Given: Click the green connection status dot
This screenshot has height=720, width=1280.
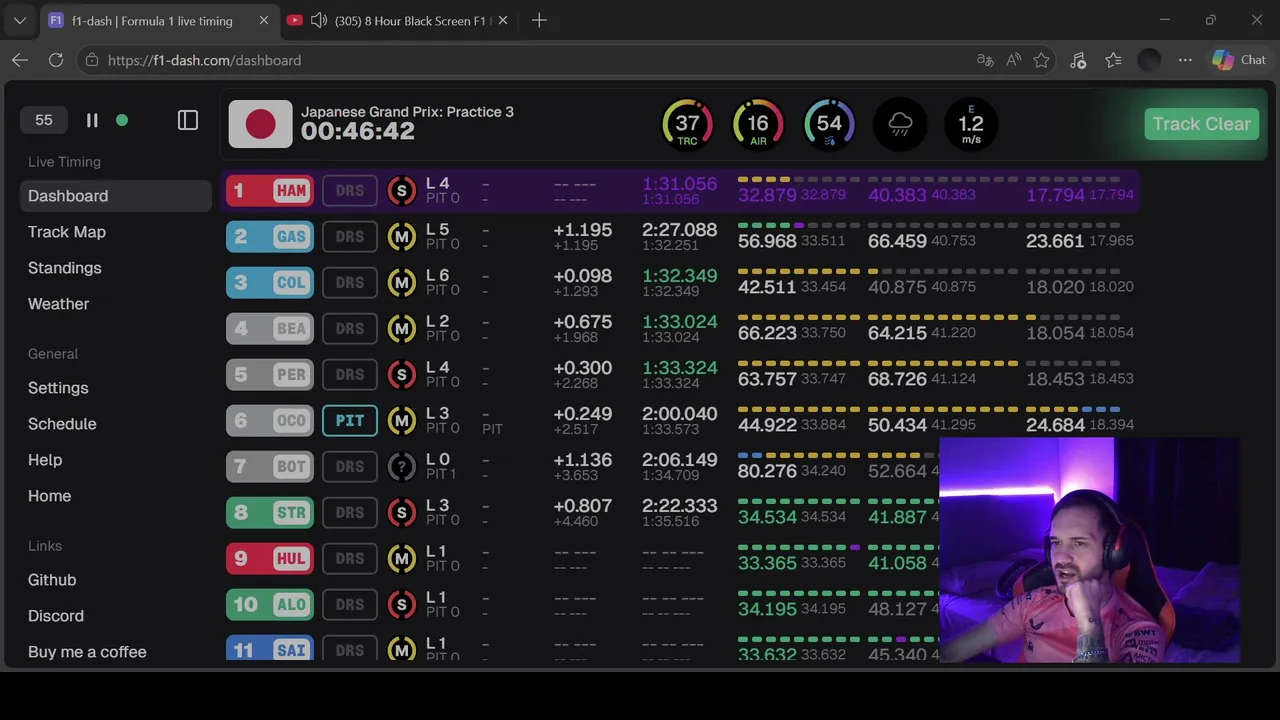Looking at the screenshot, I should click(122, 120).
